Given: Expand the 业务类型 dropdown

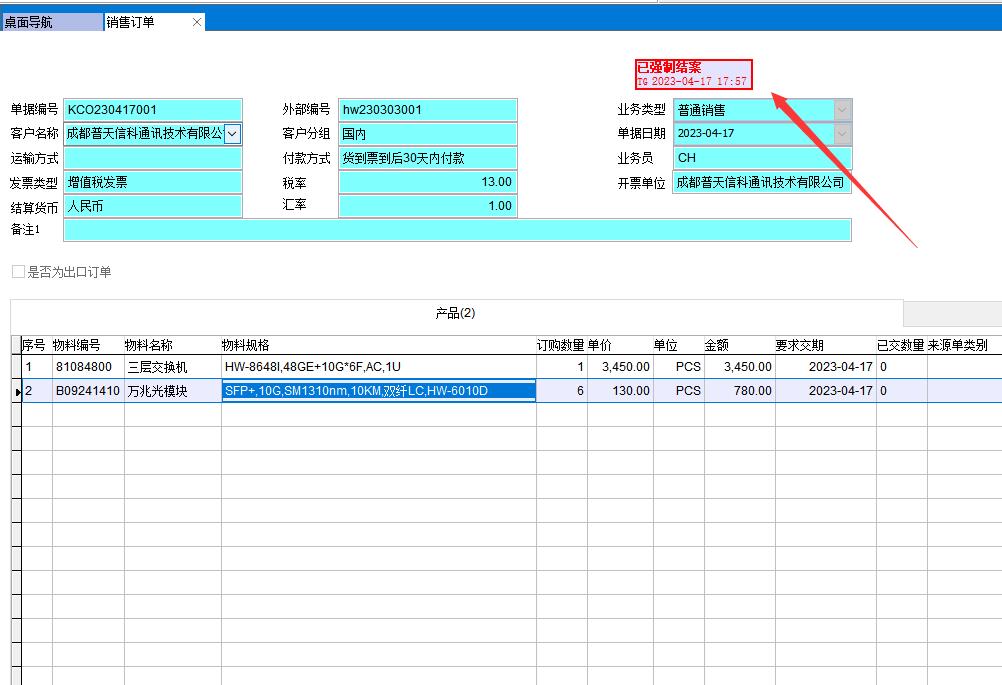Looking at the screenshot, I should [x=841, y=108].
